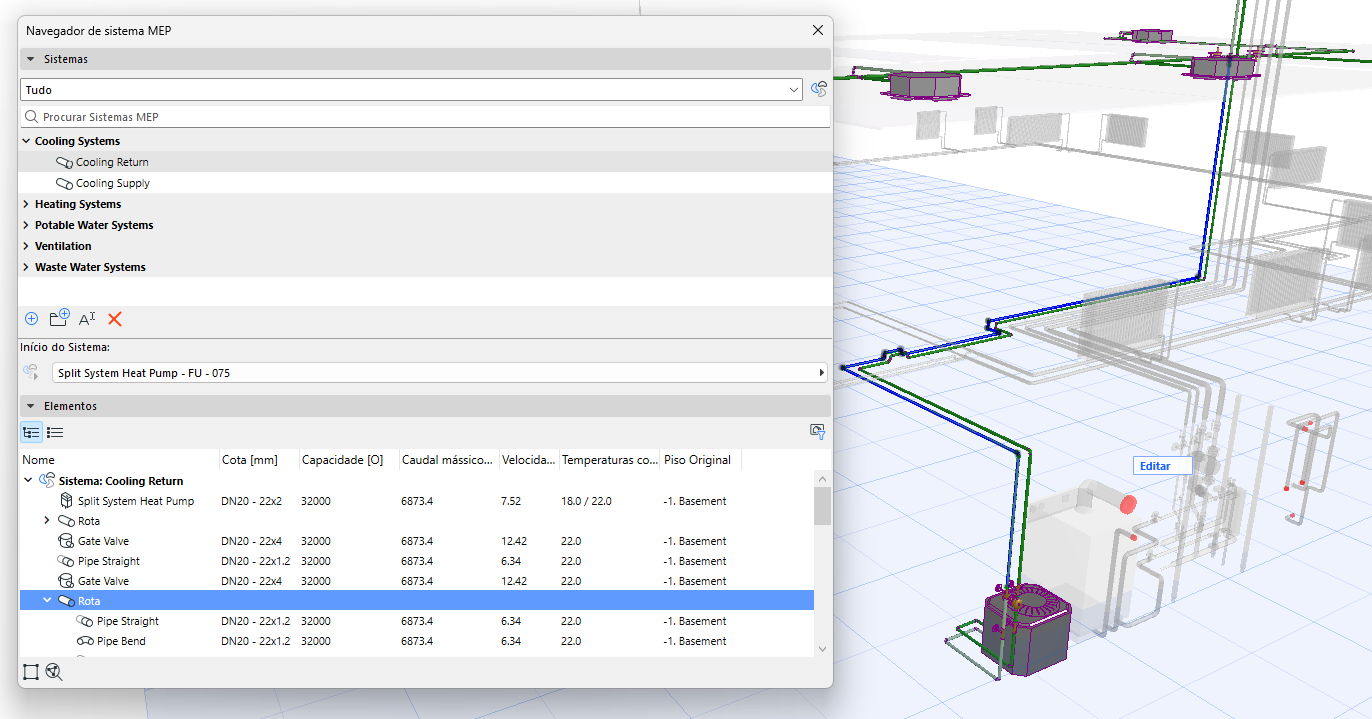Collapse the Sistema: Cooling Return node

click(x=28, y=481)
